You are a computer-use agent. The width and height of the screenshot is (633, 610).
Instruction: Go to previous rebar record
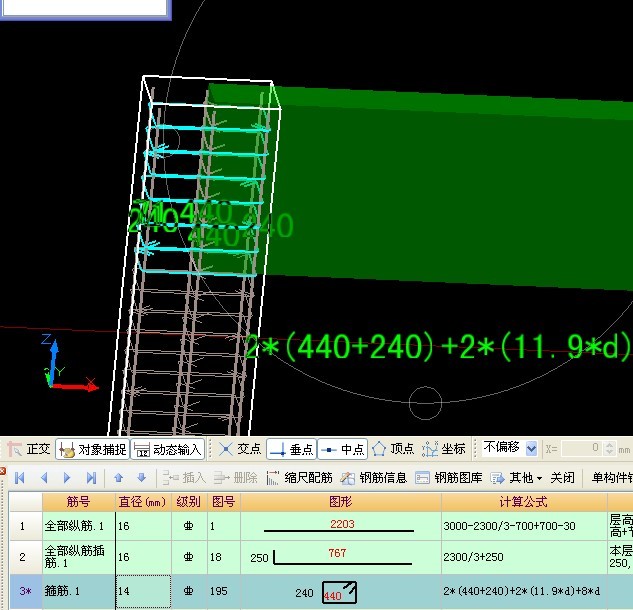(44, 478)
